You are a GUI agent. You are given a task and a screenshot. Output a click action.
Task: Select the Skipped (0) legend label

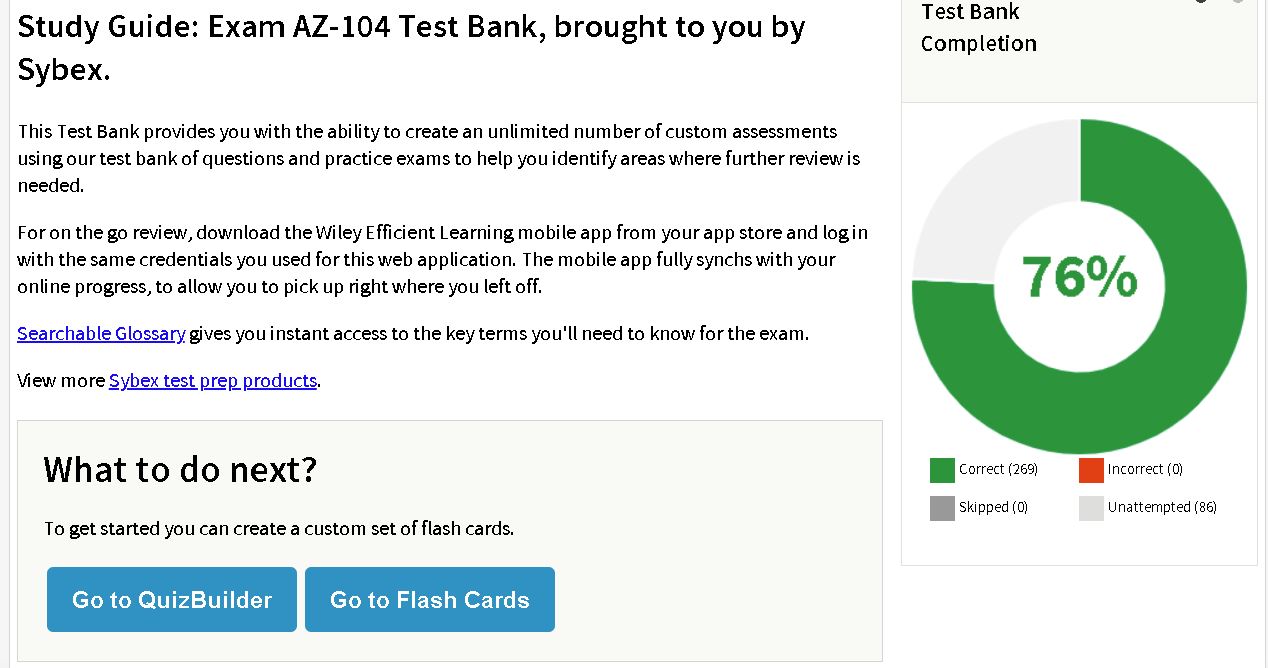[x=993, y=507]
